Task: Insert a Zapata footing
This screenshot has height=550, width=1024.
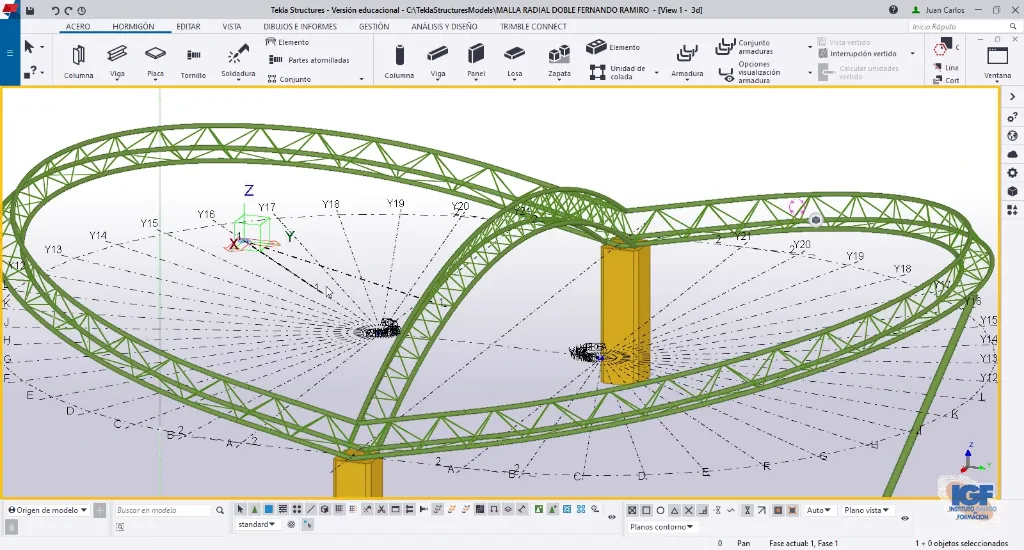Action: [x=559, y=61]
